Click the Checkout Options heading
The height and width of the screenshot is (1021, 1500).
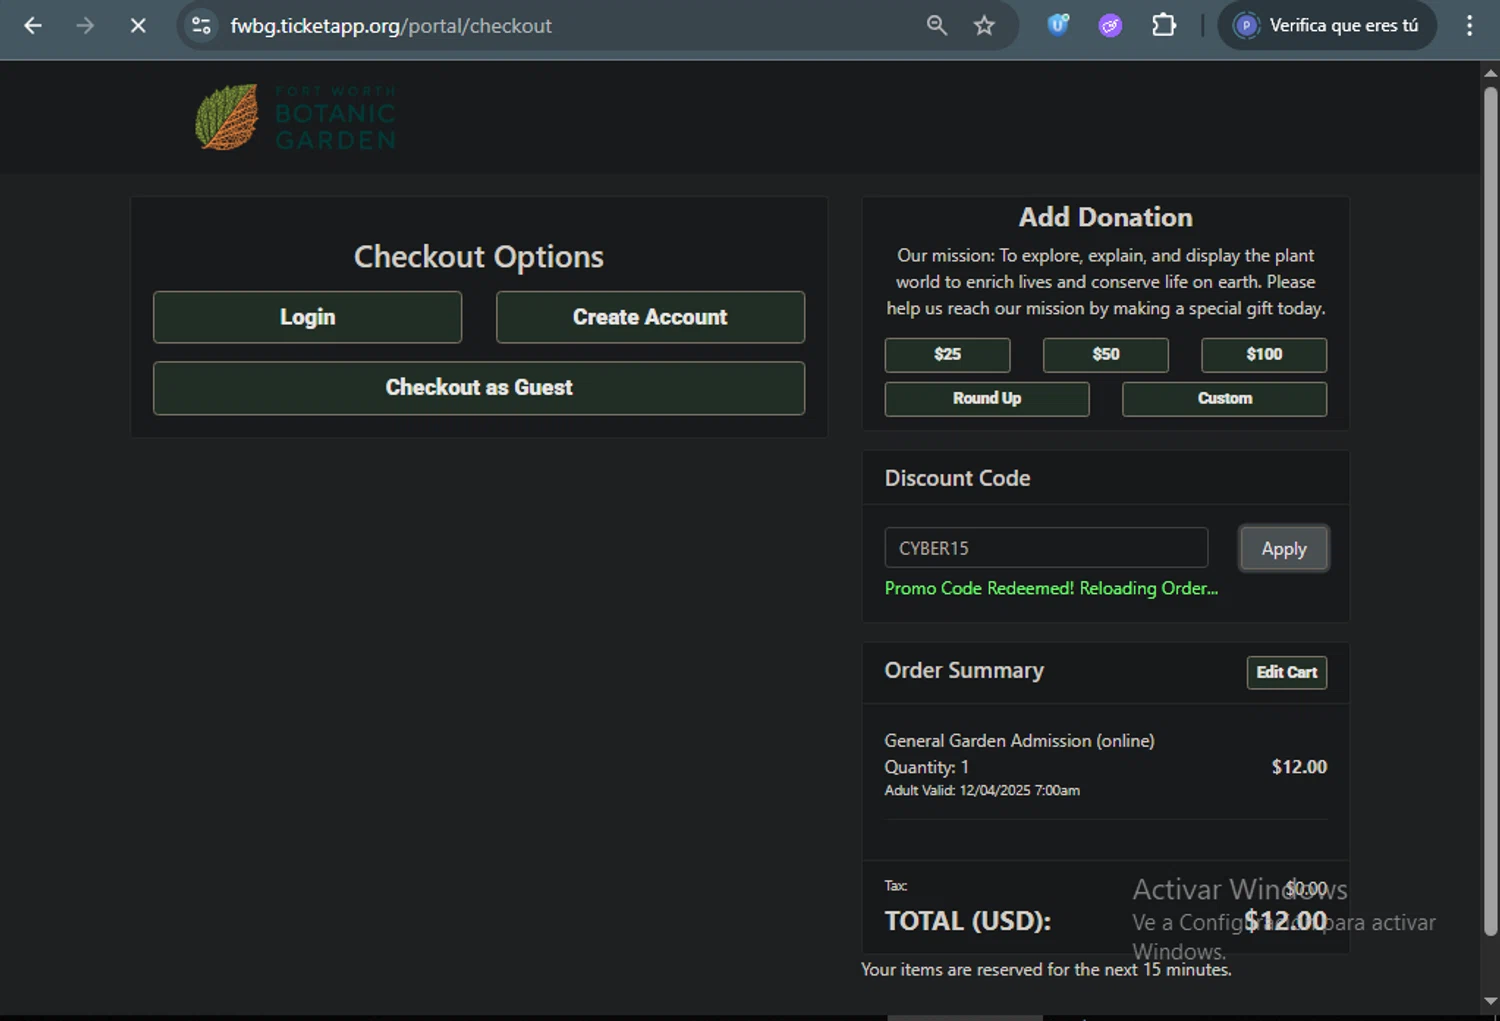click(x=479, y=257)
